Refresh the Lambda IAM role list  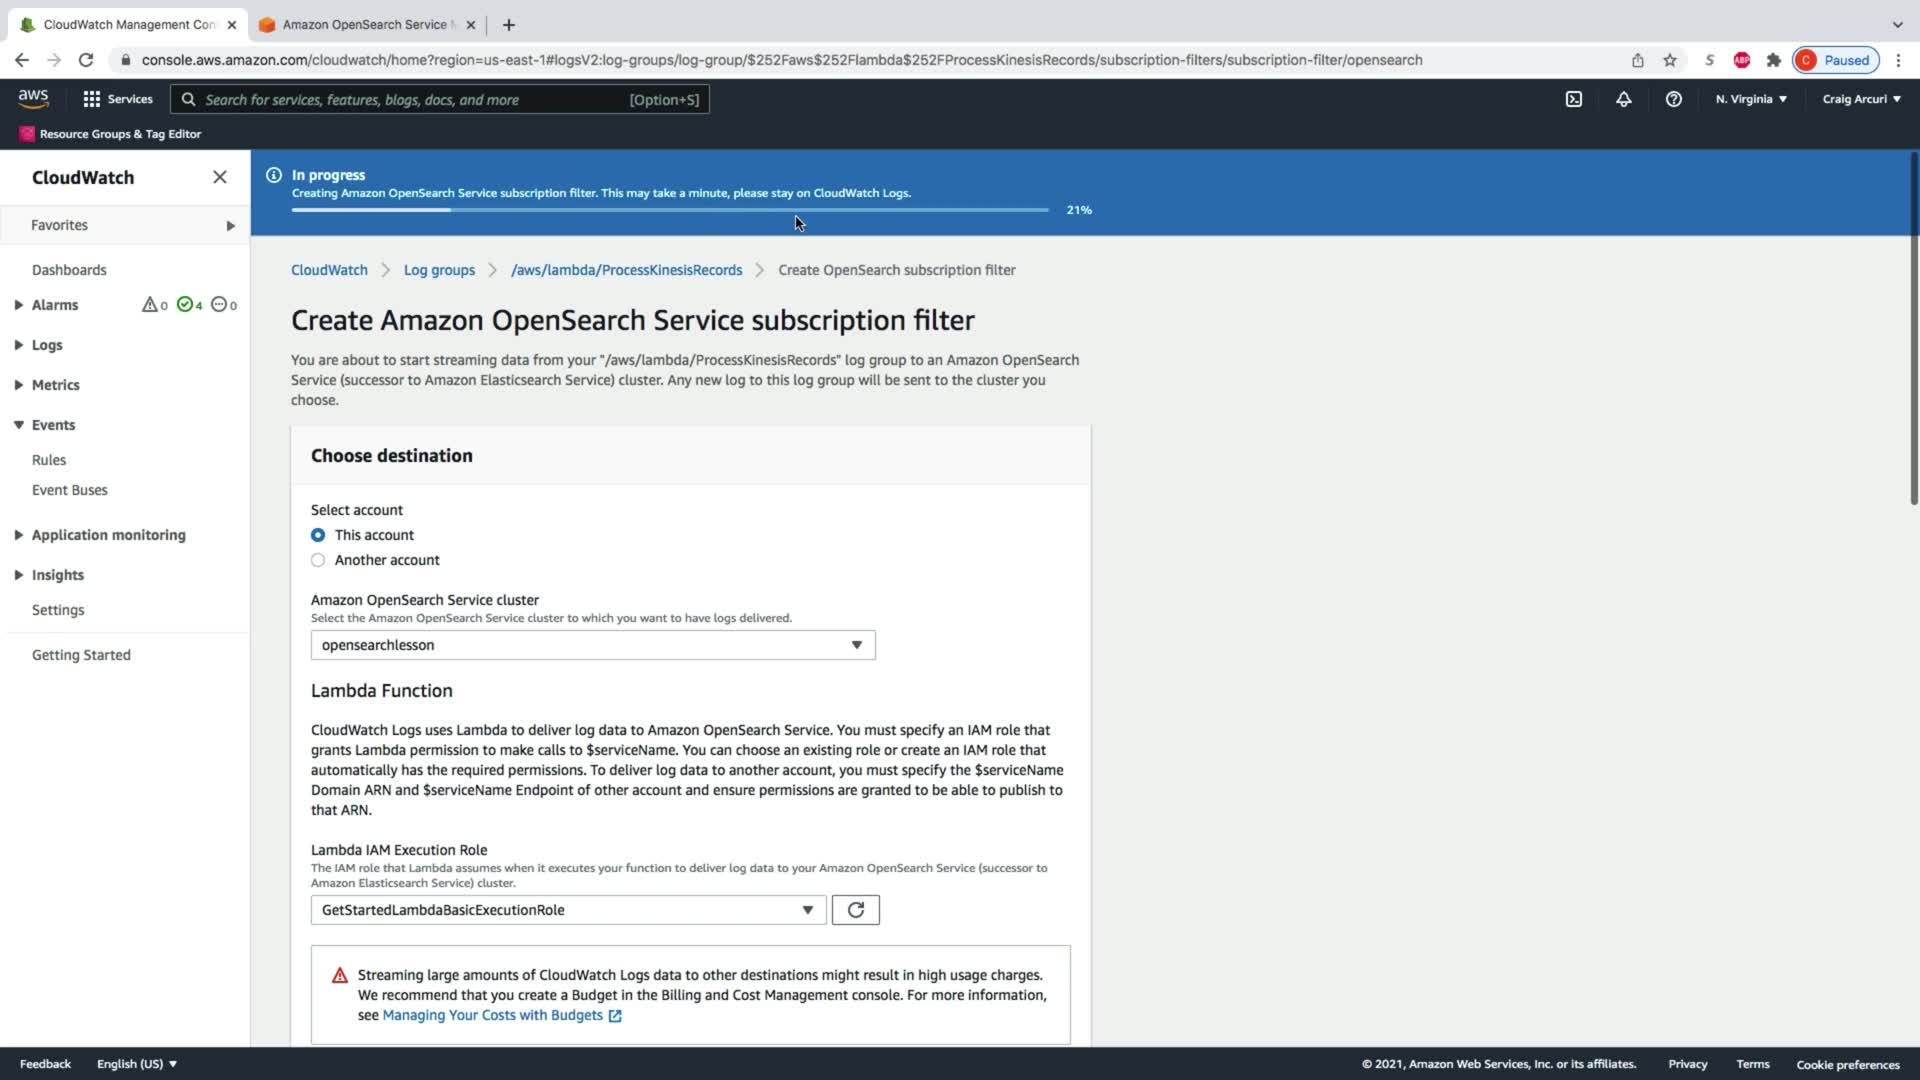(855, 910)
